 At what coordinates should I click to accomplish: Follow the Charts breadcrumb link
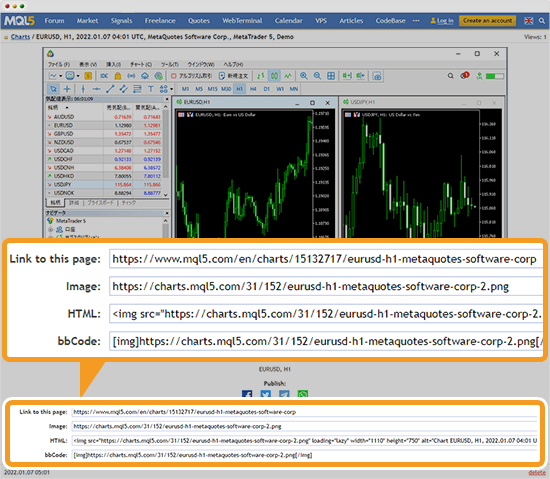click(20, 37)
